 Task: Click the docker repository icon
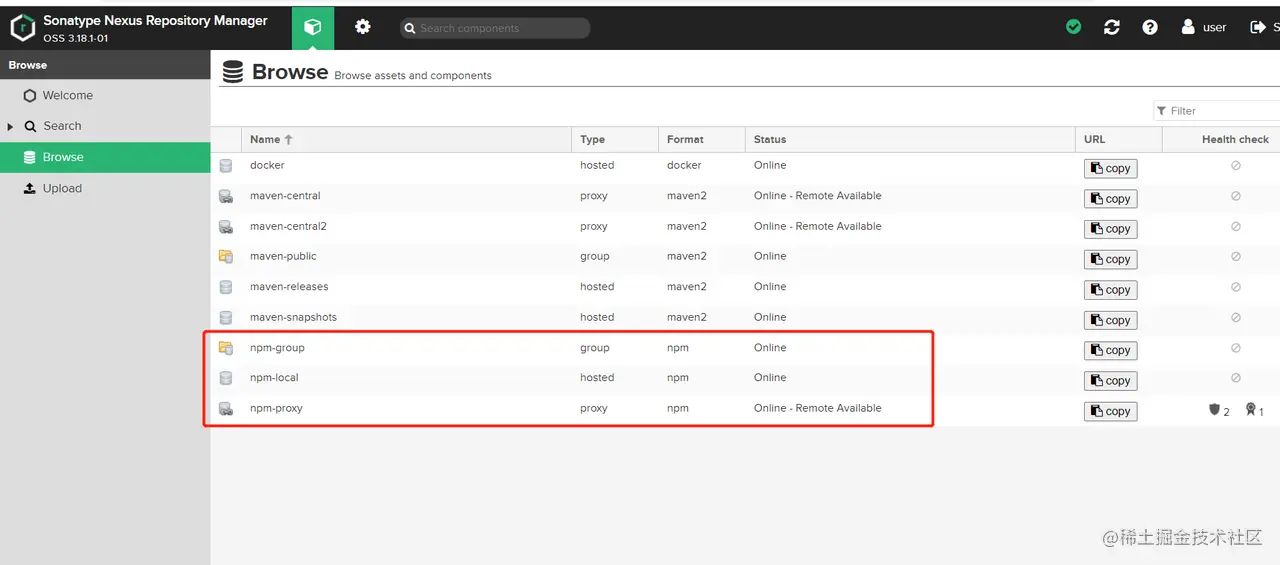tap(226, 166)
